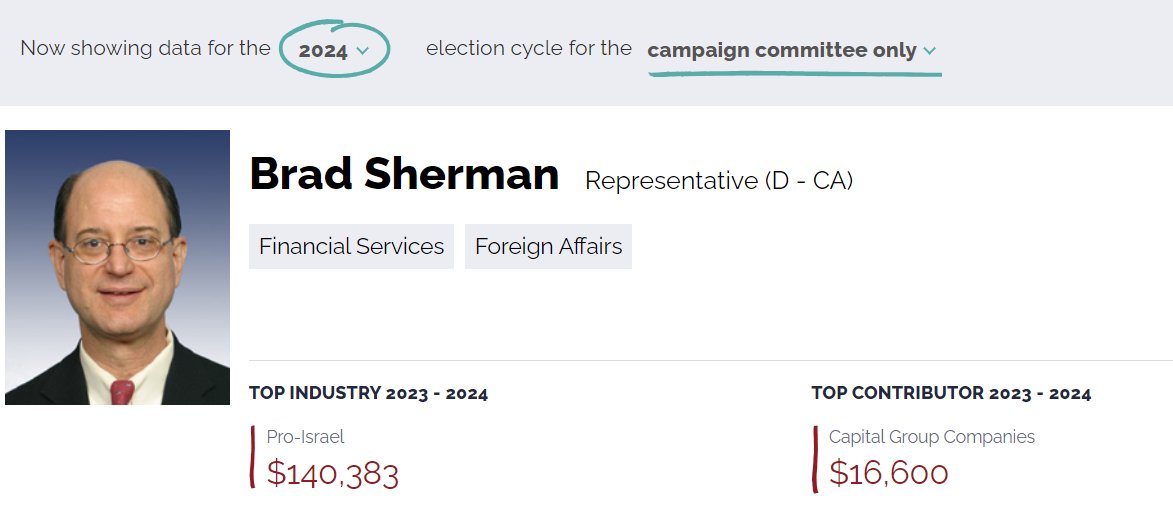The width and height of the screenshot is (1173, 523).
Task: Click the "TOP CONTRIBUTOR 2023 - 2024" heading
Action: (951, 394)
